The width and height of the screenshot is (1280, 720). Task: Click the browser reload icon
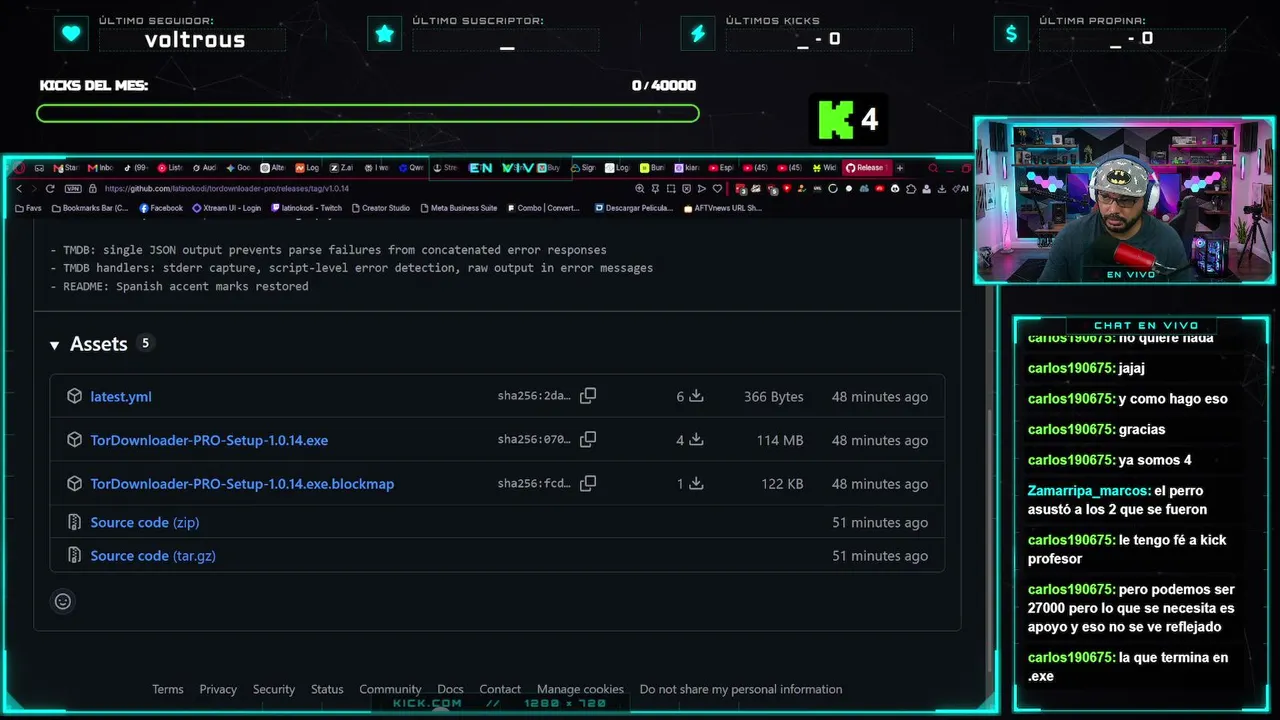50,188
